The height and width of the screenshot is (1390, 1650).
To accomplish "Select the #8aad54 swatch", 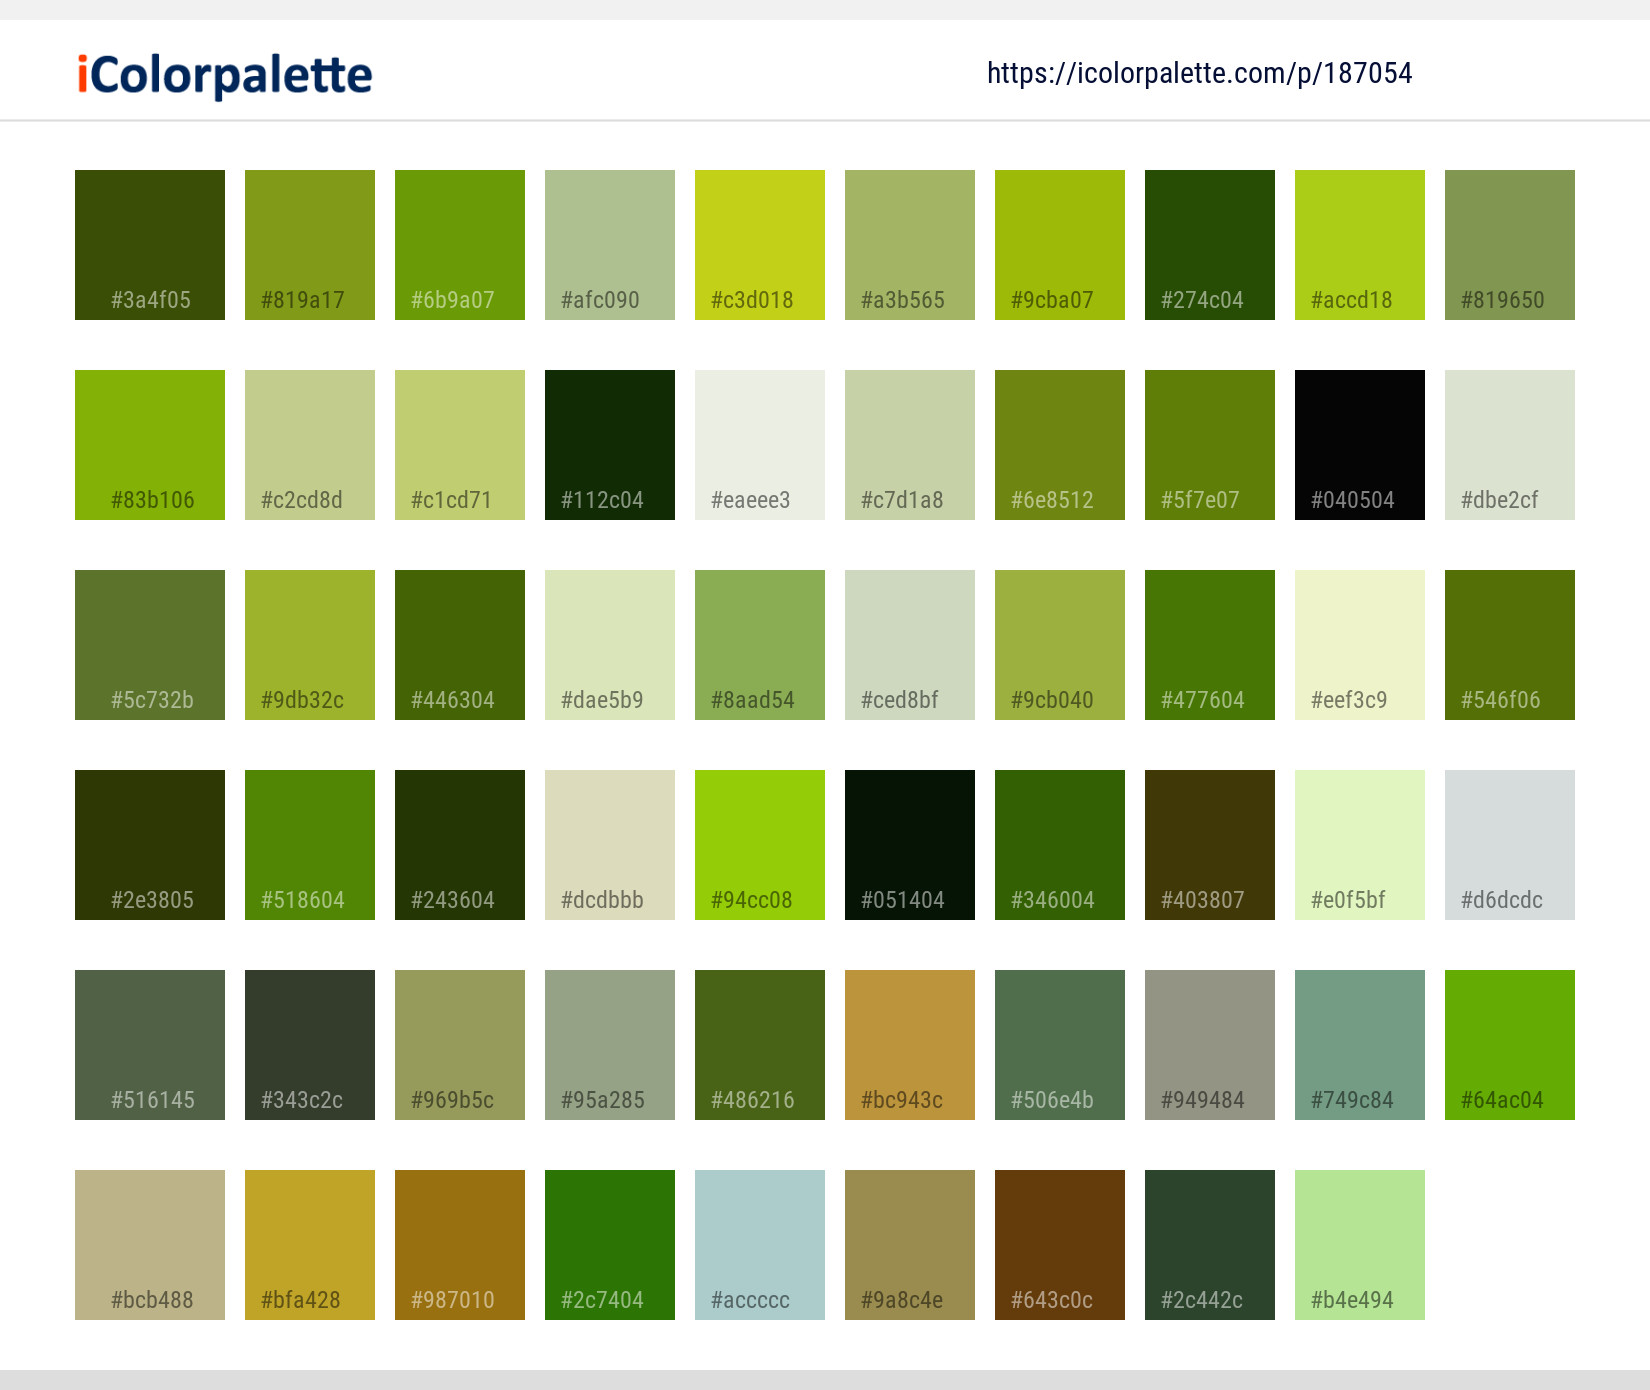I will click(760, 645).
